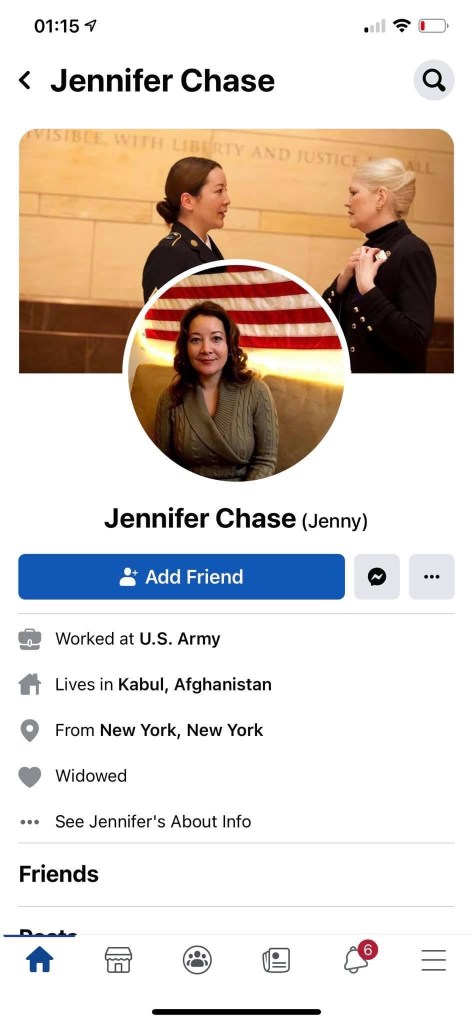Tap the back arrow beside Jennifer Chase

coord(25,80)
